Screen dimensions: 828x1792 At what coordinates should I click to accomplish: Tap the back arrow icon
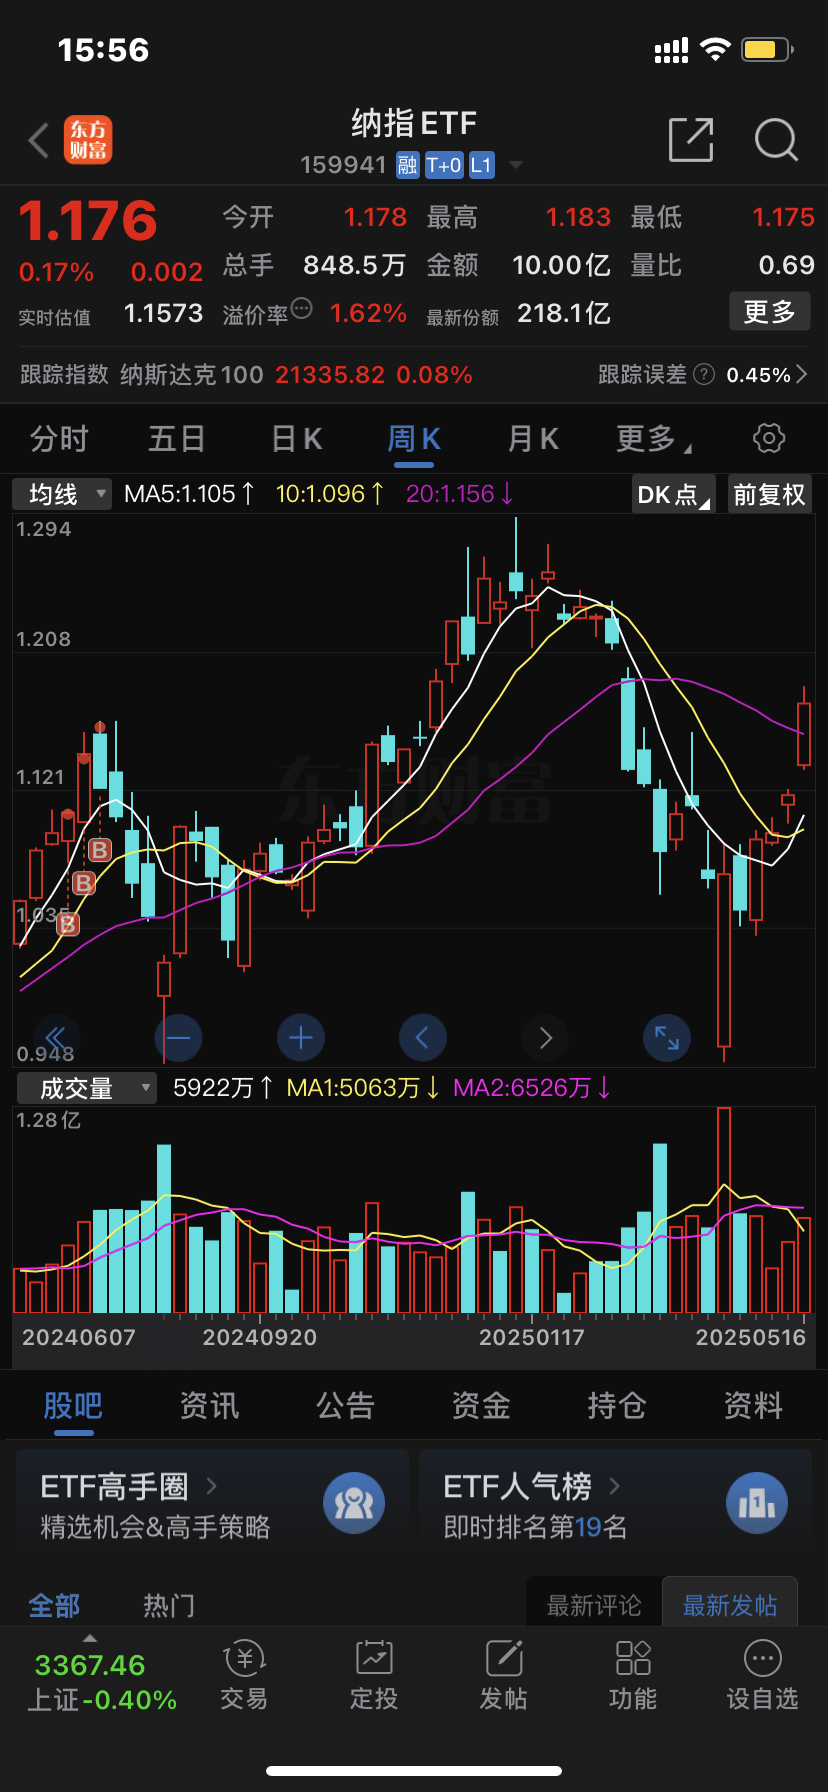click(39, 140)
